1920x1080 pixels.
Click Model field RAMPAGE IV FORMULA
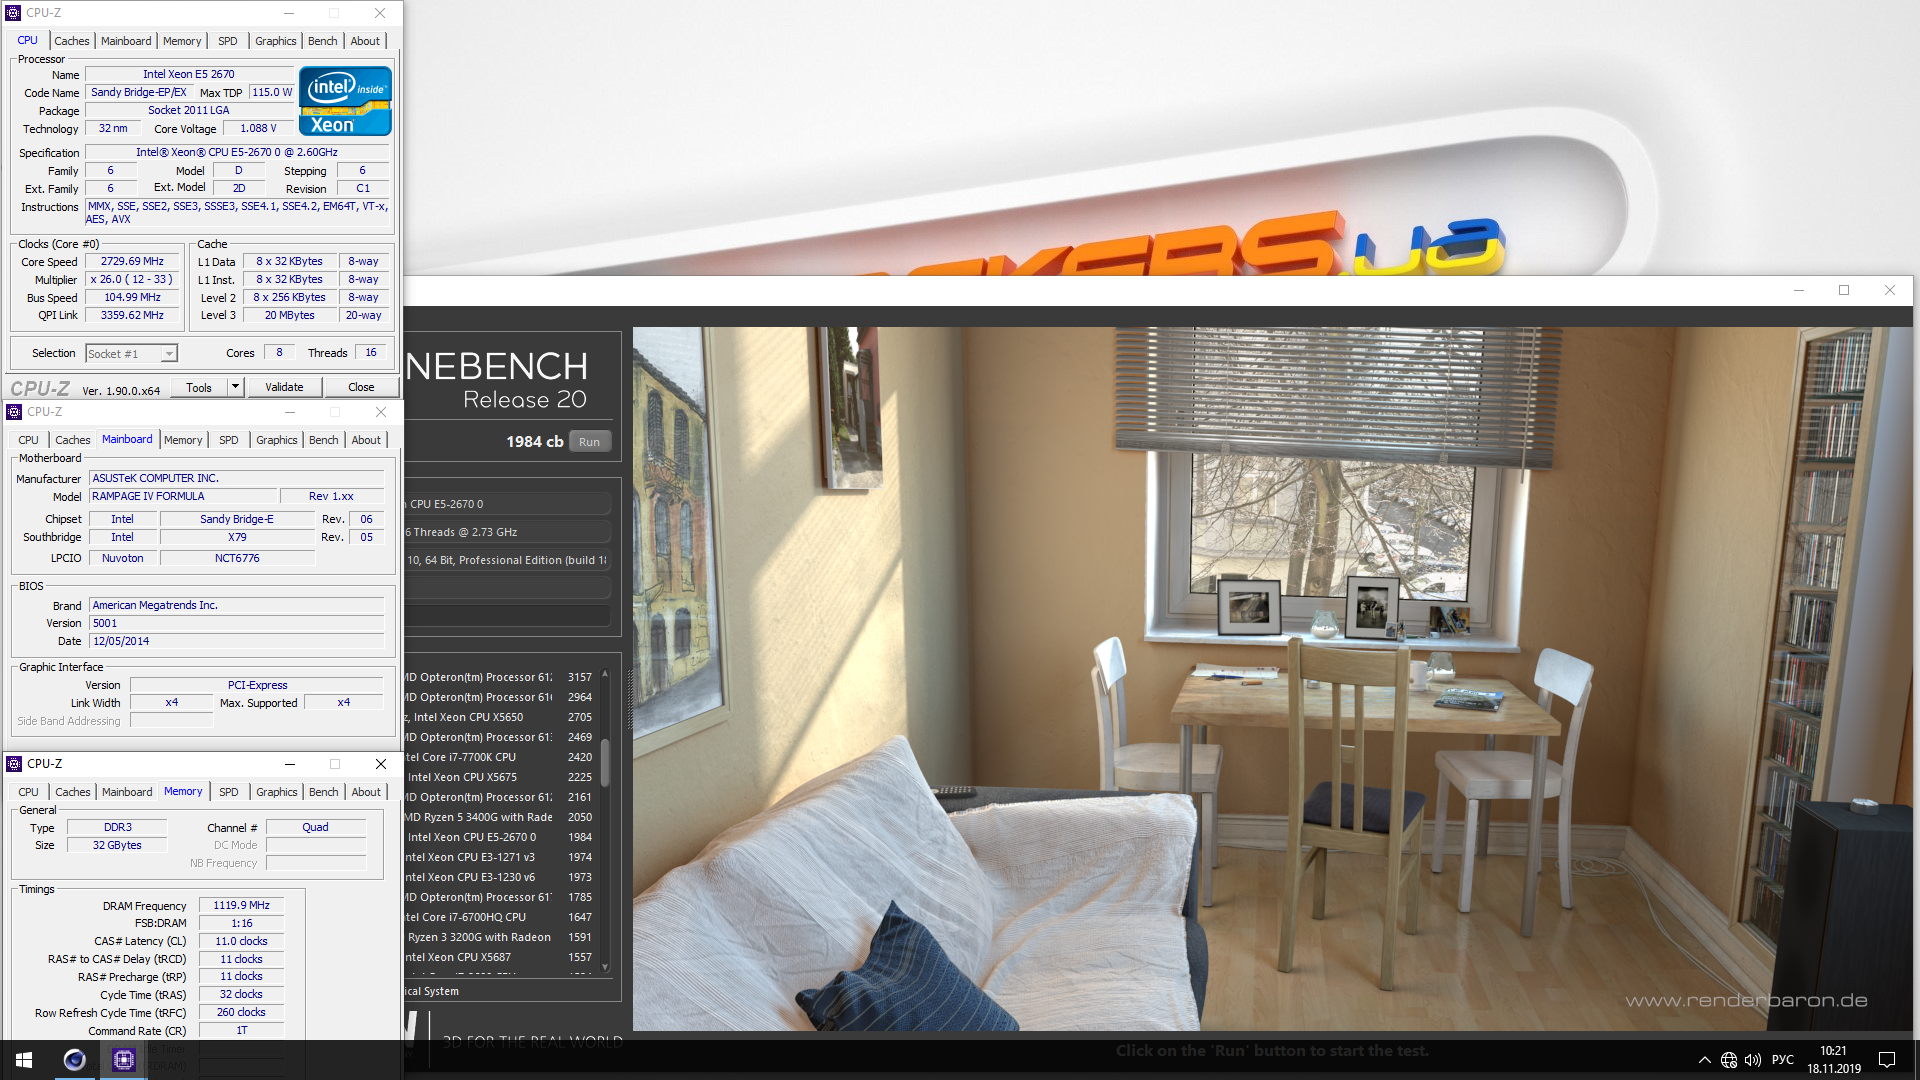(x=182, y=497)
